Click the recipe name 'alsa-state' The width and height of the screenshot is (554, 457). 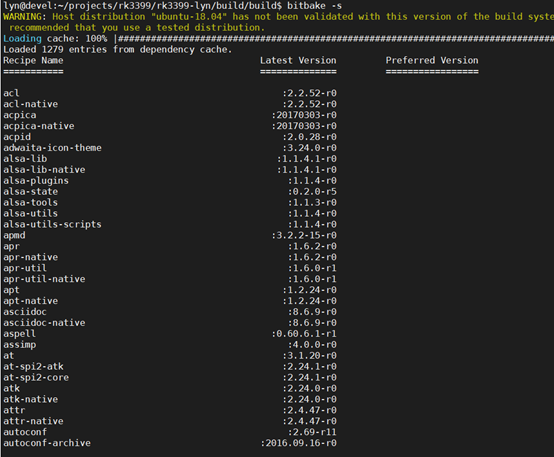[30, 192]
